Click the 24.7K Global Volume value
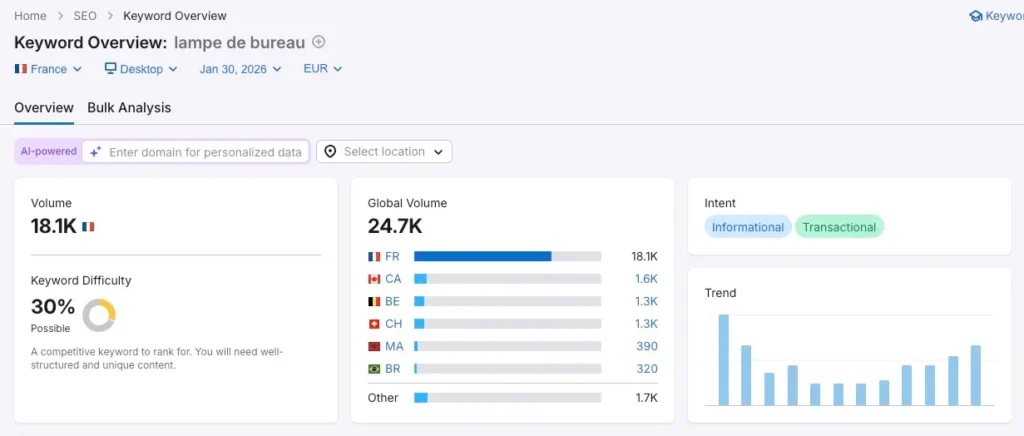Viewport: 1024px width, 436px height. [x=394, y=226]
